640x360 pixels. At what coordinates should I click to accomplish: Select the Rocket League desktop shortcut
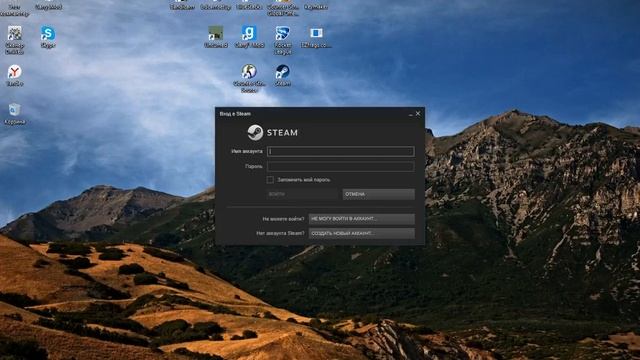pyautogui.click(x=282, y=40)
